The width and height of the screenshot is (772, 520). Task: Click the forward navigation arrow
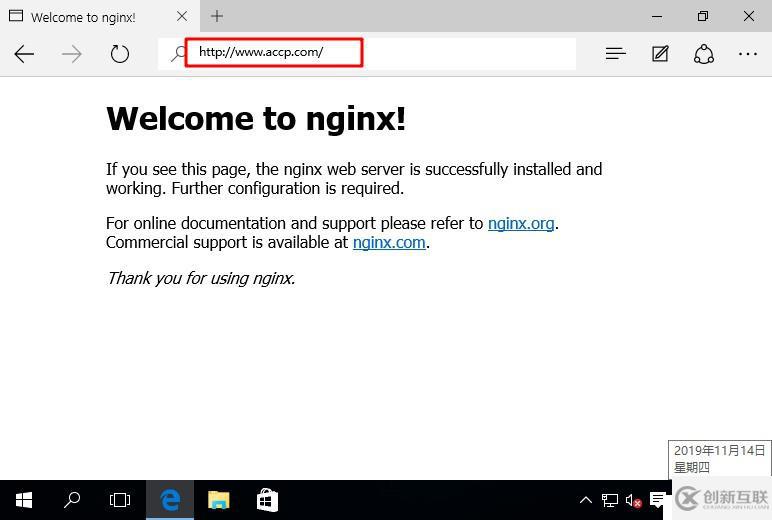[x=72, y=54]
